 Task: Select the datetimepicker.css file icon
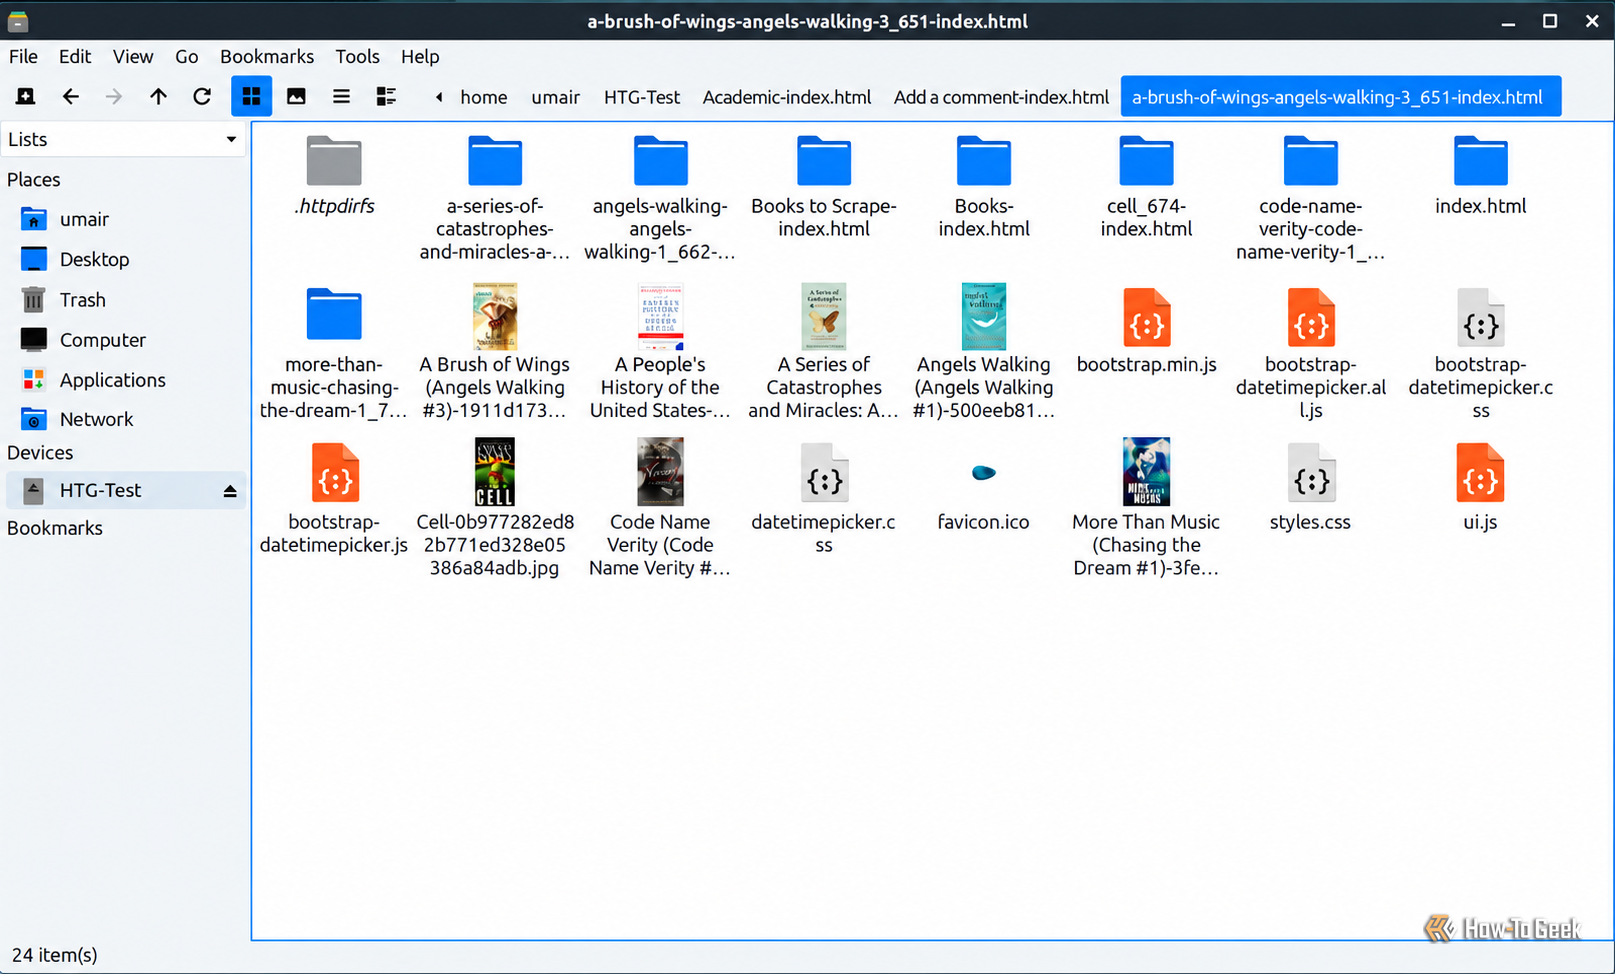(824, 473)
